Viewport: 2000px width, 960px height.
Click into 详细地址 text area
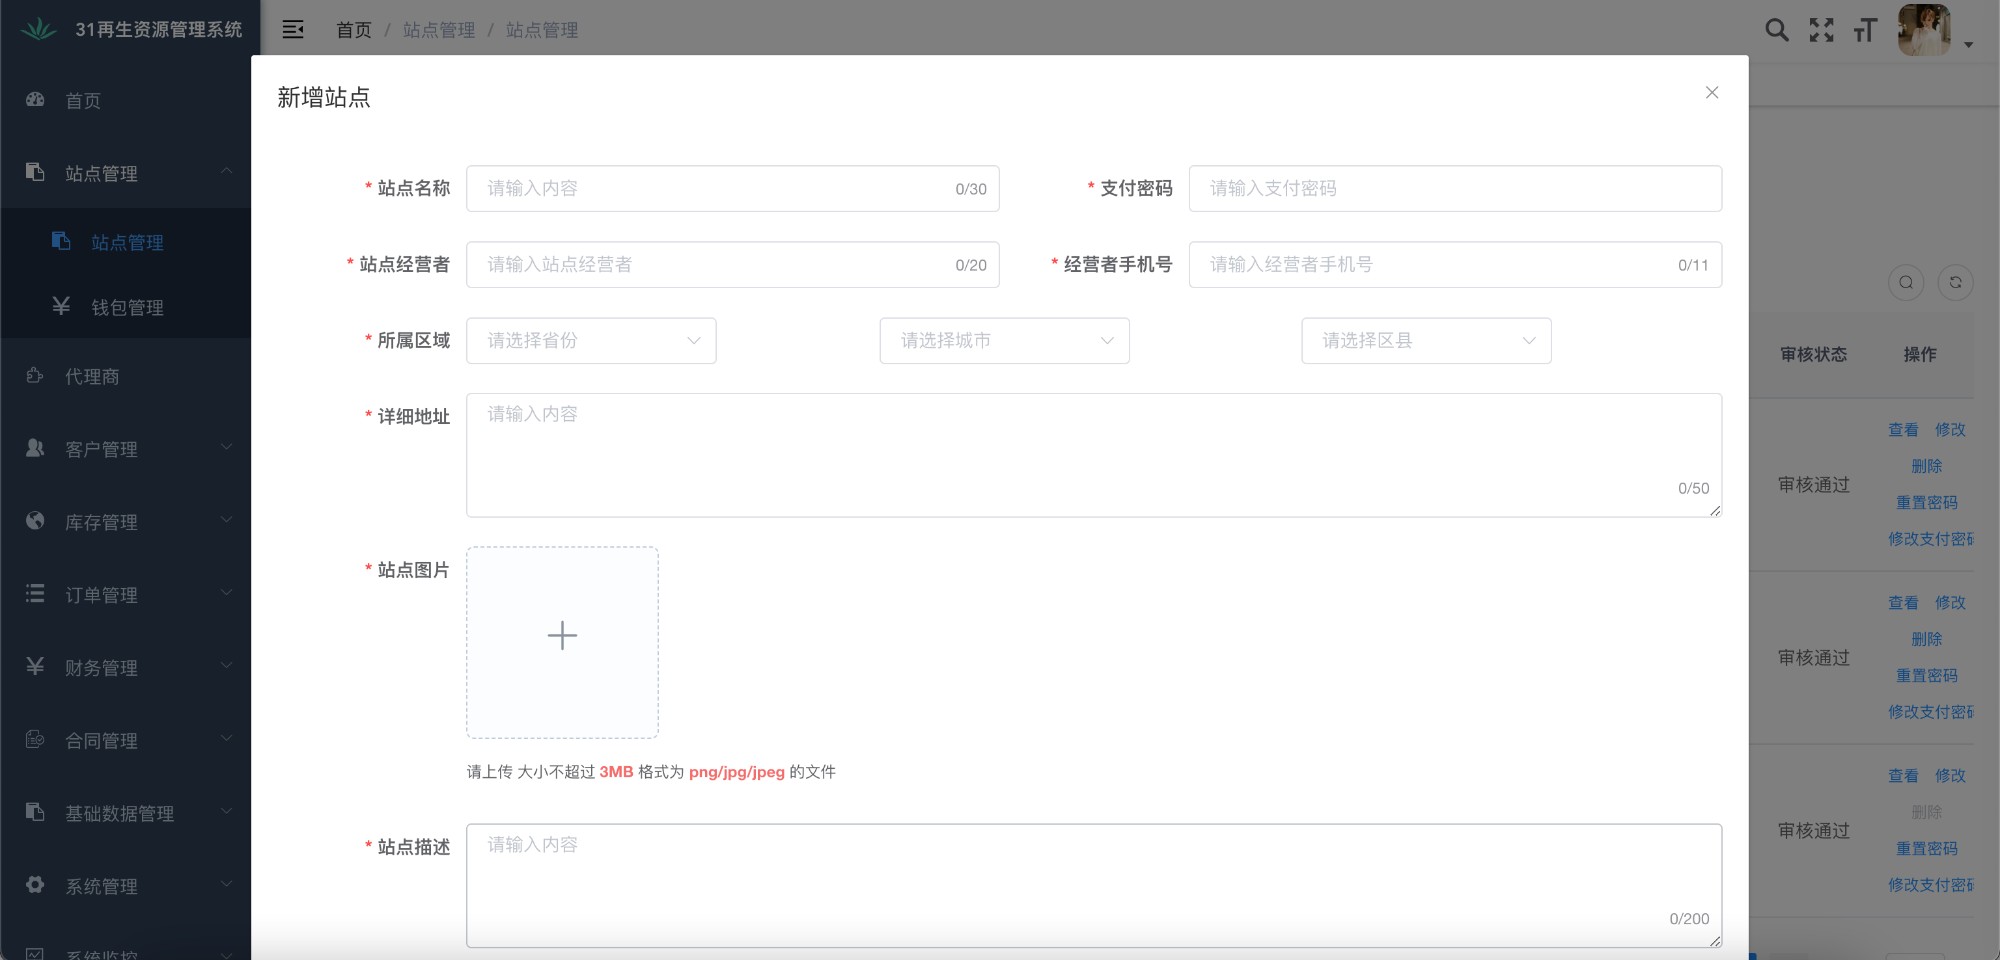tap(1094, 455)
